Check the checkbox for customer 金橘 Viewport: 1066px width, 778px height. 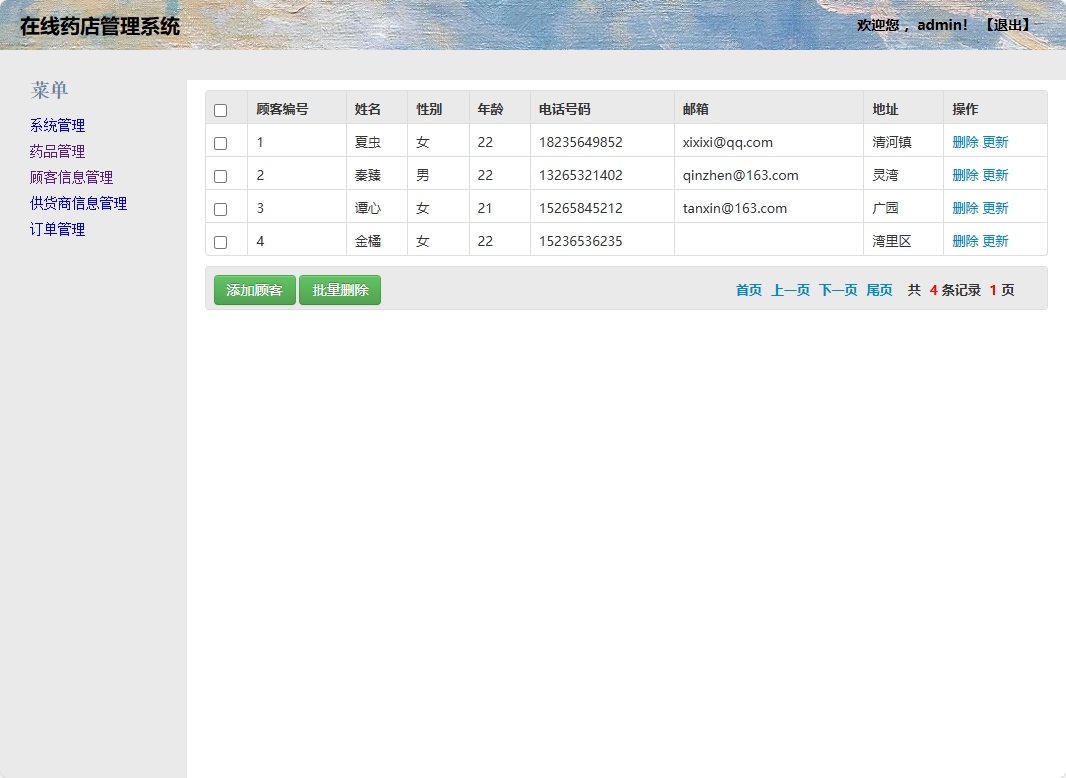(x=221, y=240)
